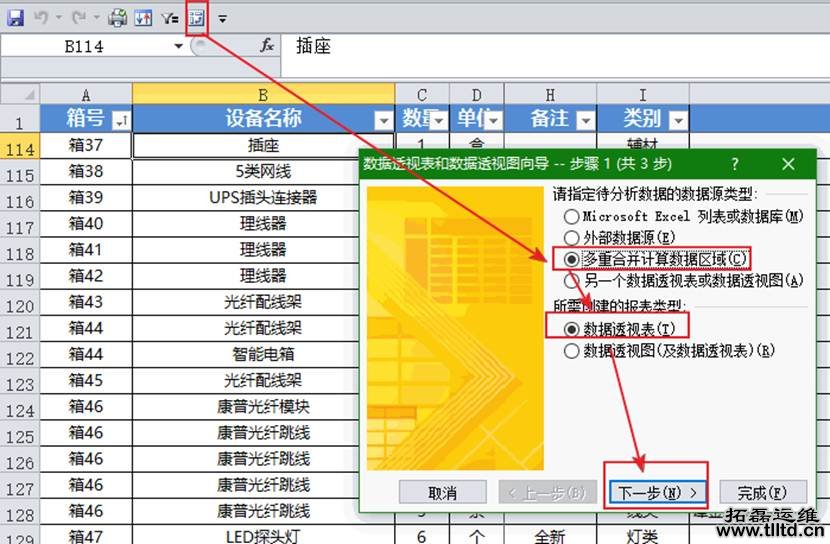Click cell containing LED探头灯
This screenshot has width=830, height=544.
[264, 536]
